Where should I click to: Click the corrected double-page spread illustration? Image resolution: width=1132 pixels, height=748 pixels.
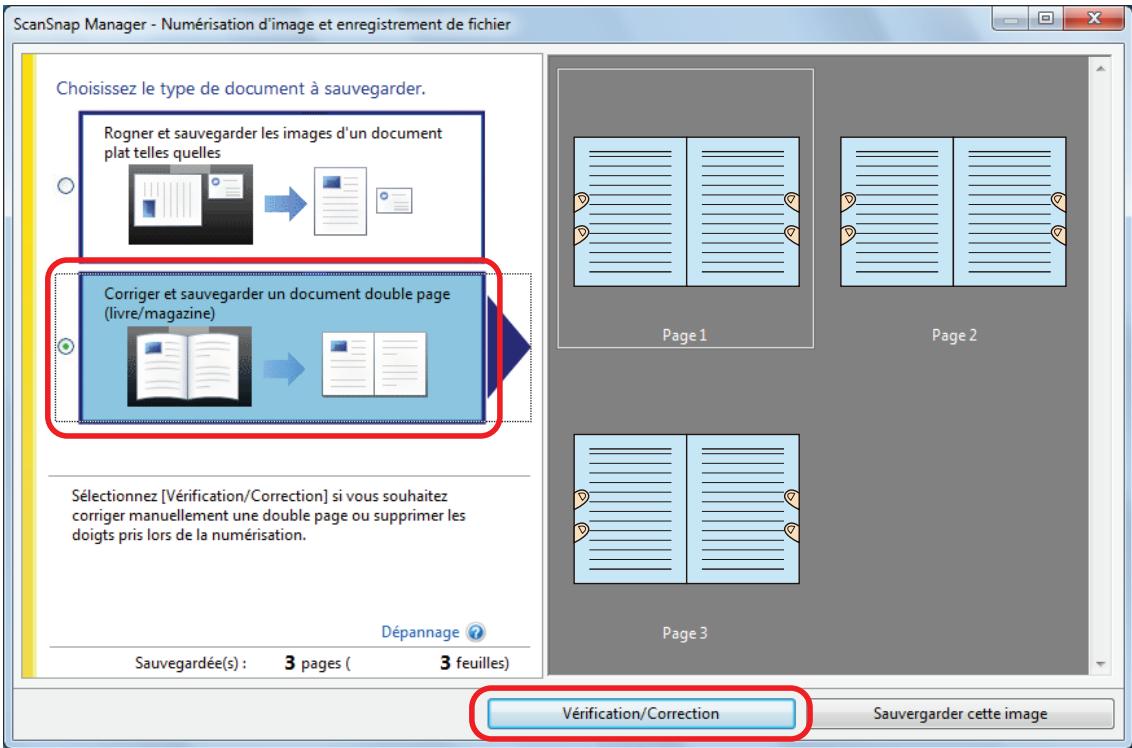[x=374, y=365]
